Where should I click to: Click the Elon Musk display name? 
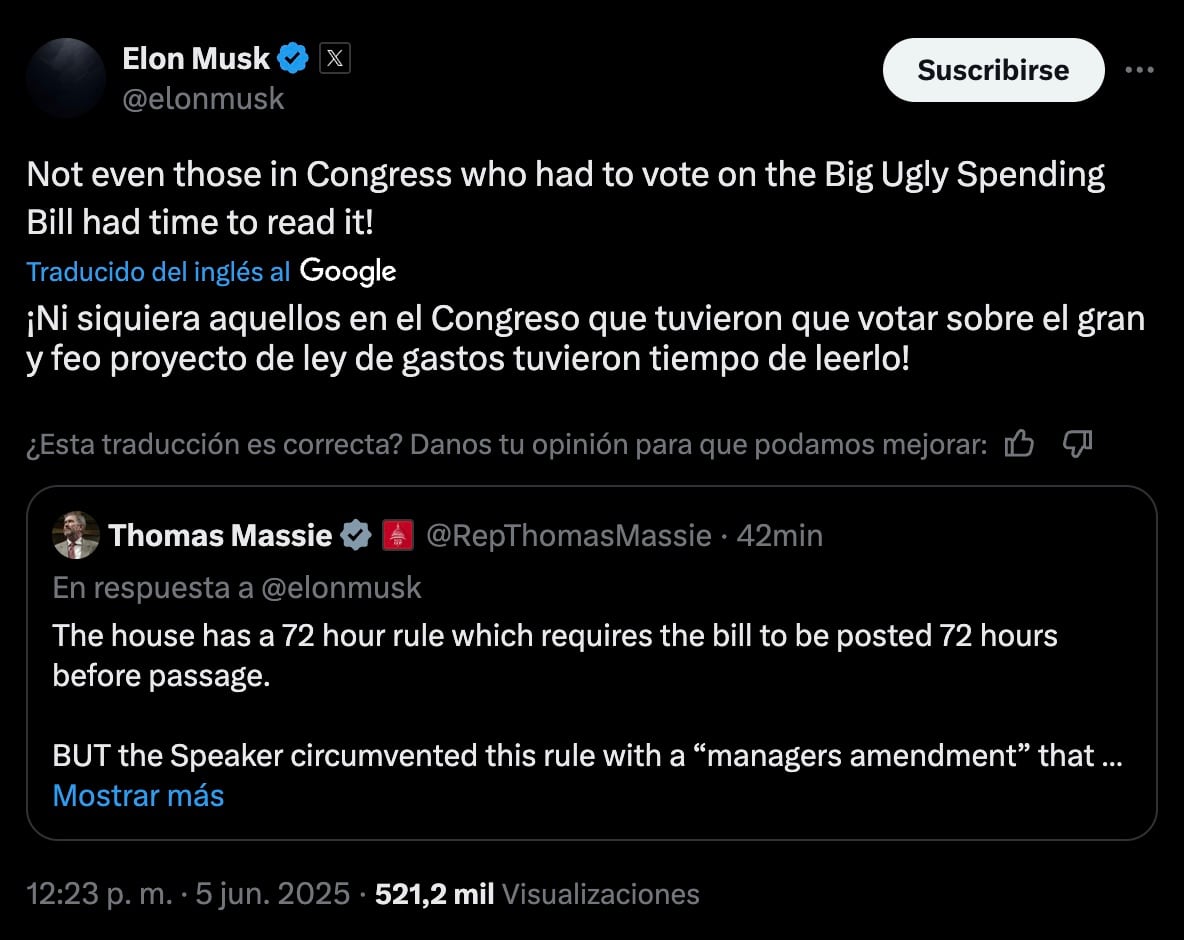pos(195,59)
